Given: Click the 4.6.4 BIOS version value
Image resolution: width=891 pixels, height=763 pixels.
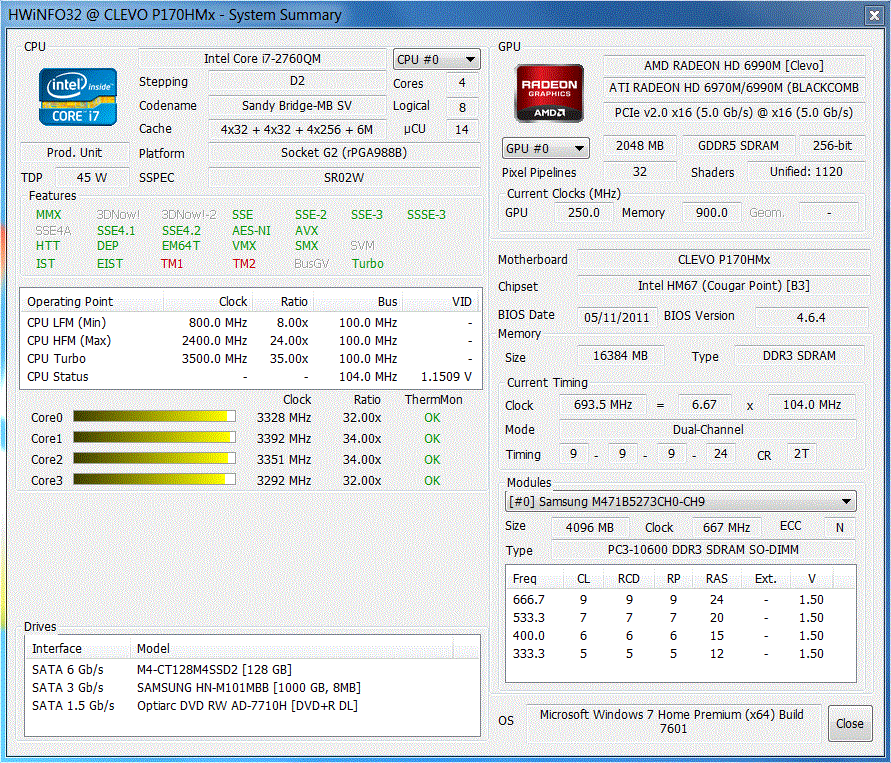Looking at the screenshot, I should pyautogui.click(x=811, y=318).
